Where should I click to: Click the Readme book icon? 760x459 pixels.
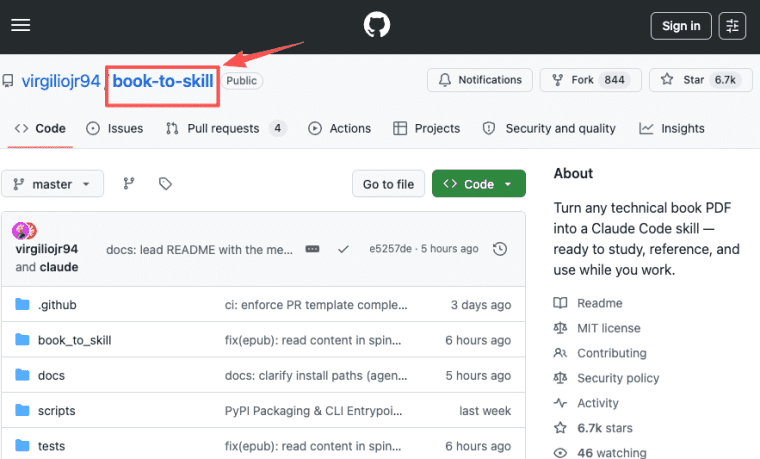(560, 303)
